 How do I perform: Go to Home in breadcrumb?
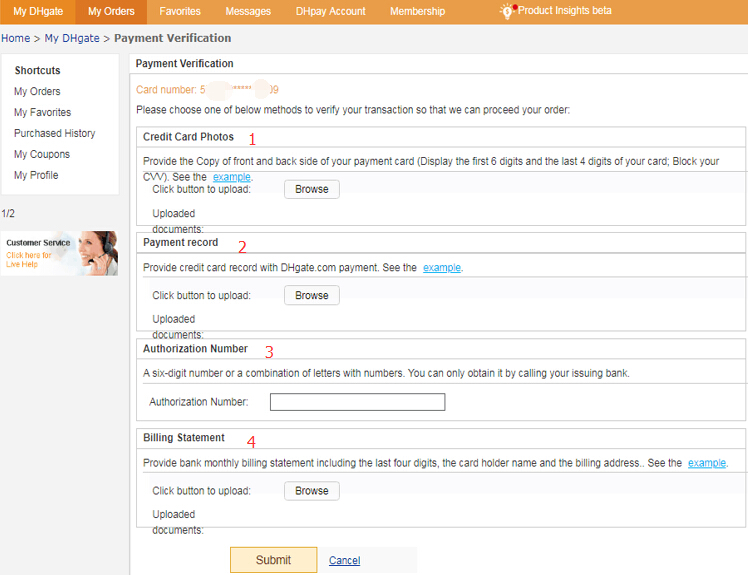pyautogui.click(x=15, y=38)
